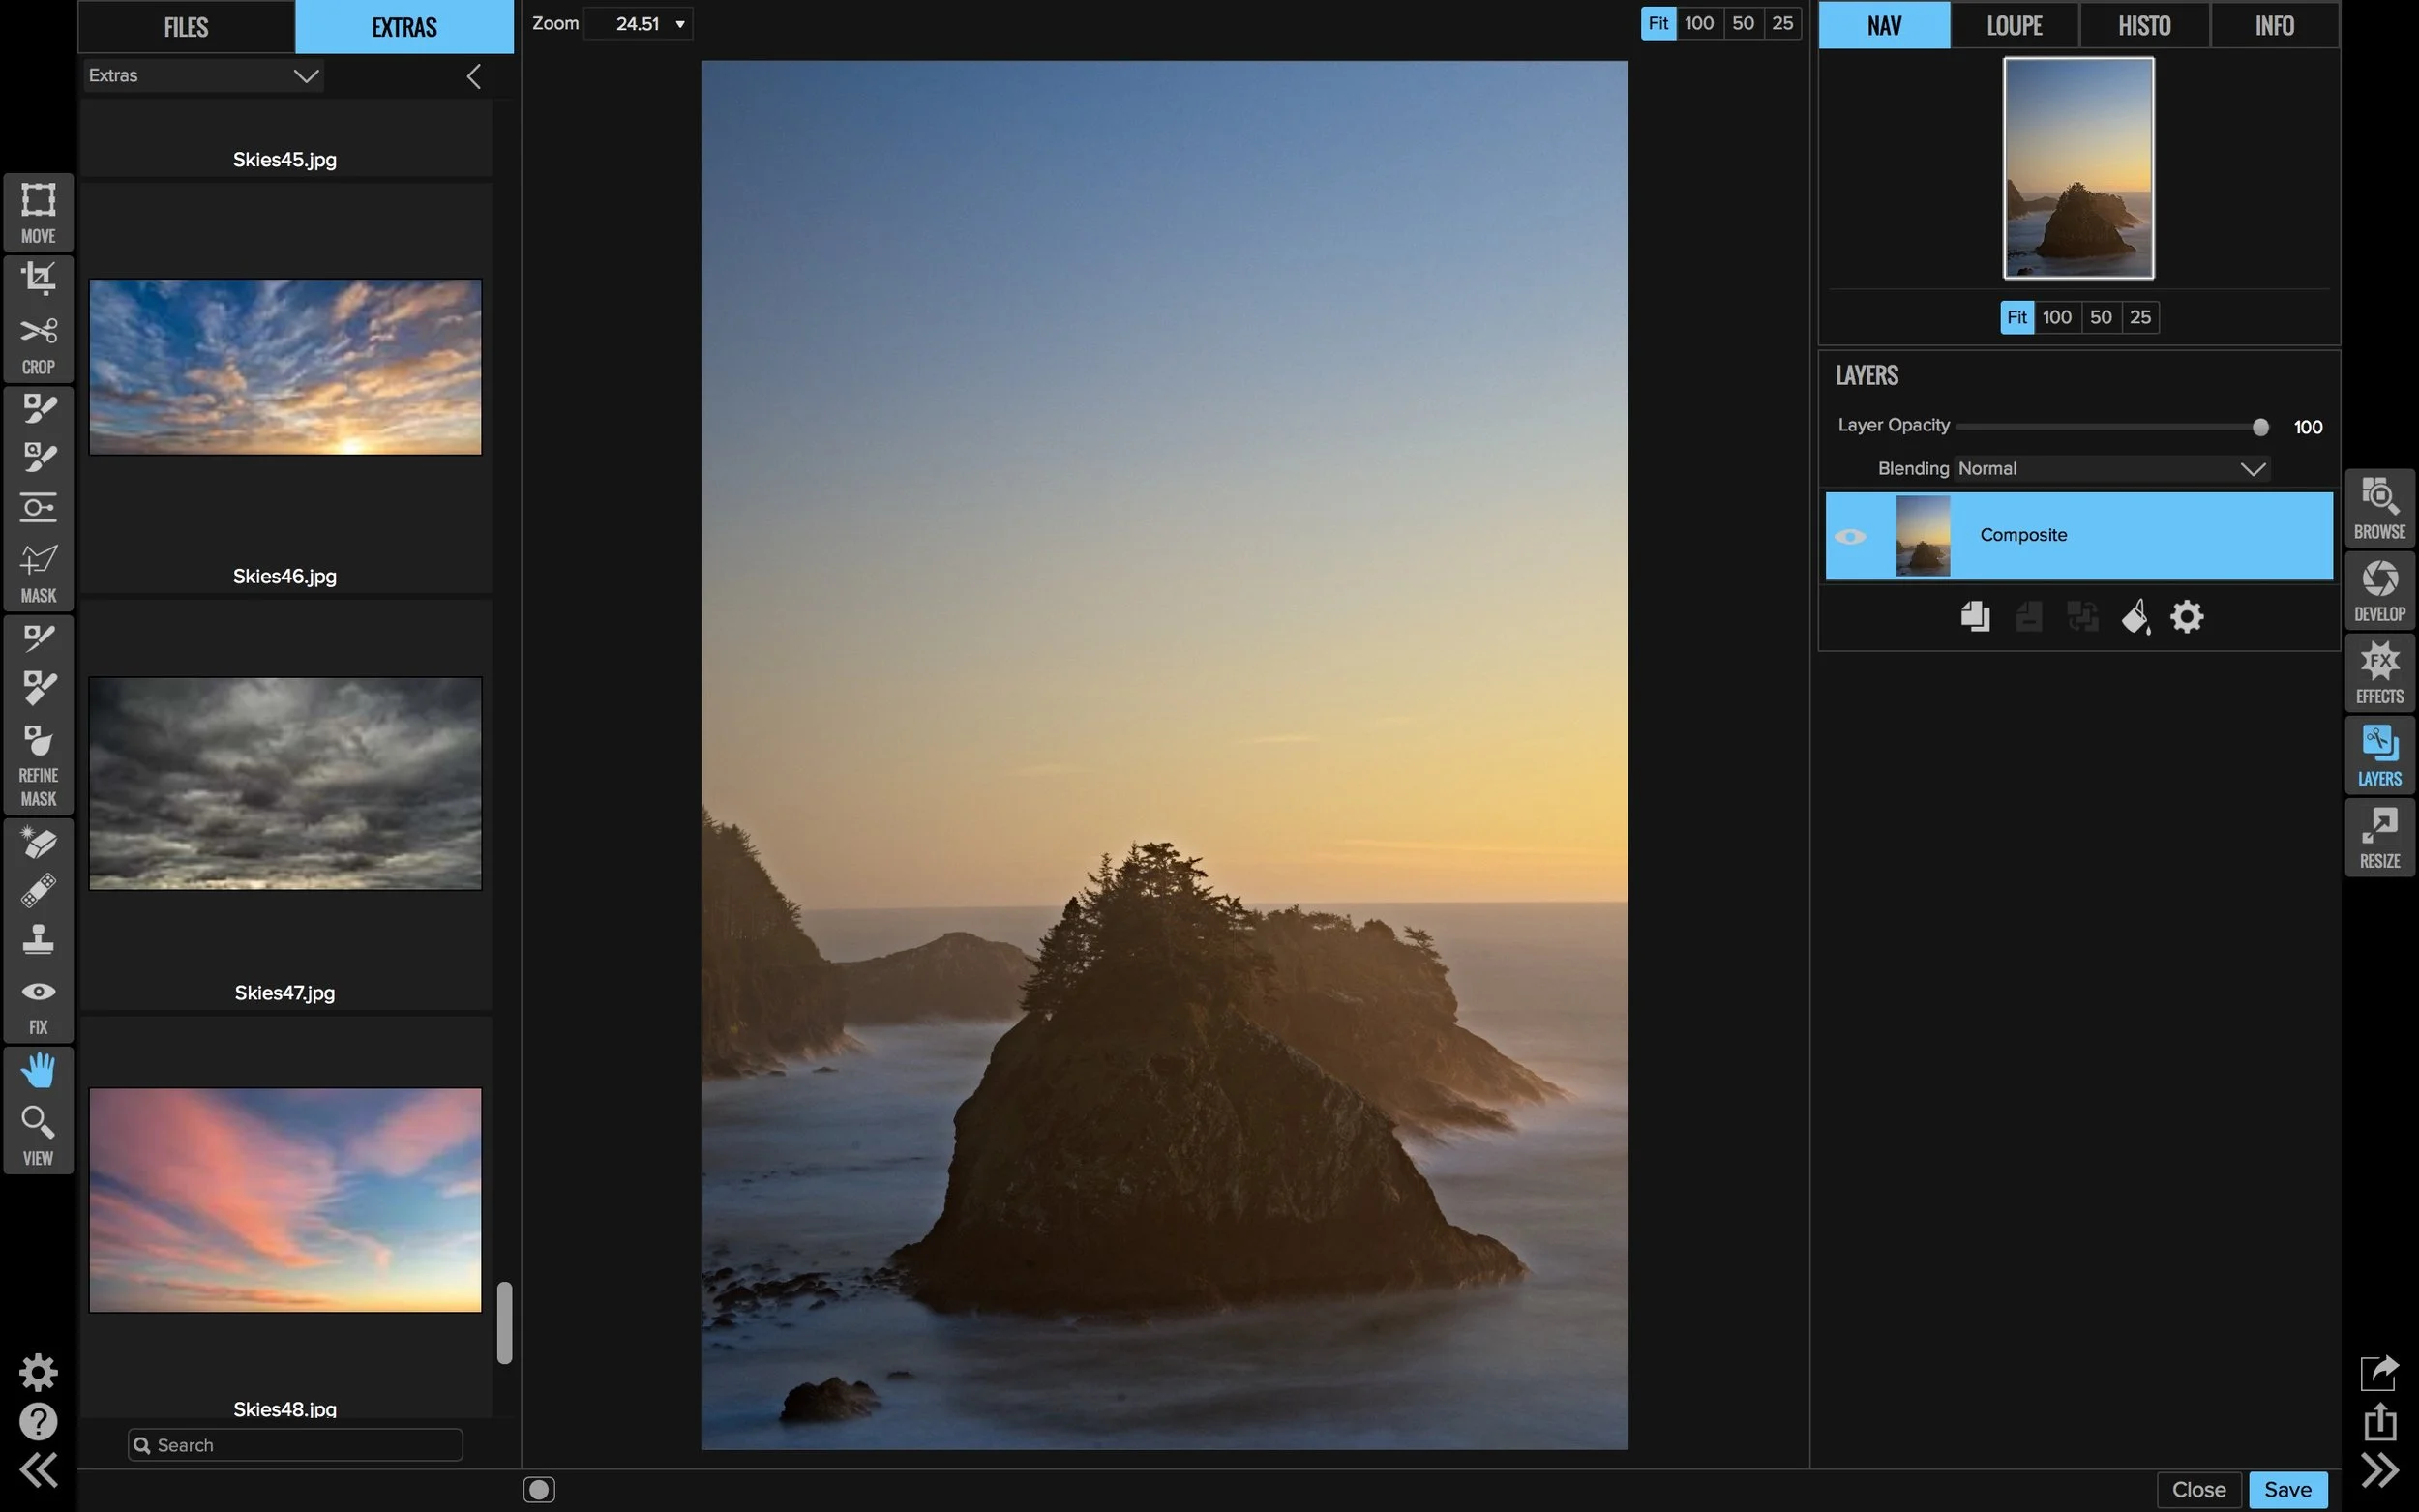Select the Zoom magnifier view tool

click(38, 1122)
